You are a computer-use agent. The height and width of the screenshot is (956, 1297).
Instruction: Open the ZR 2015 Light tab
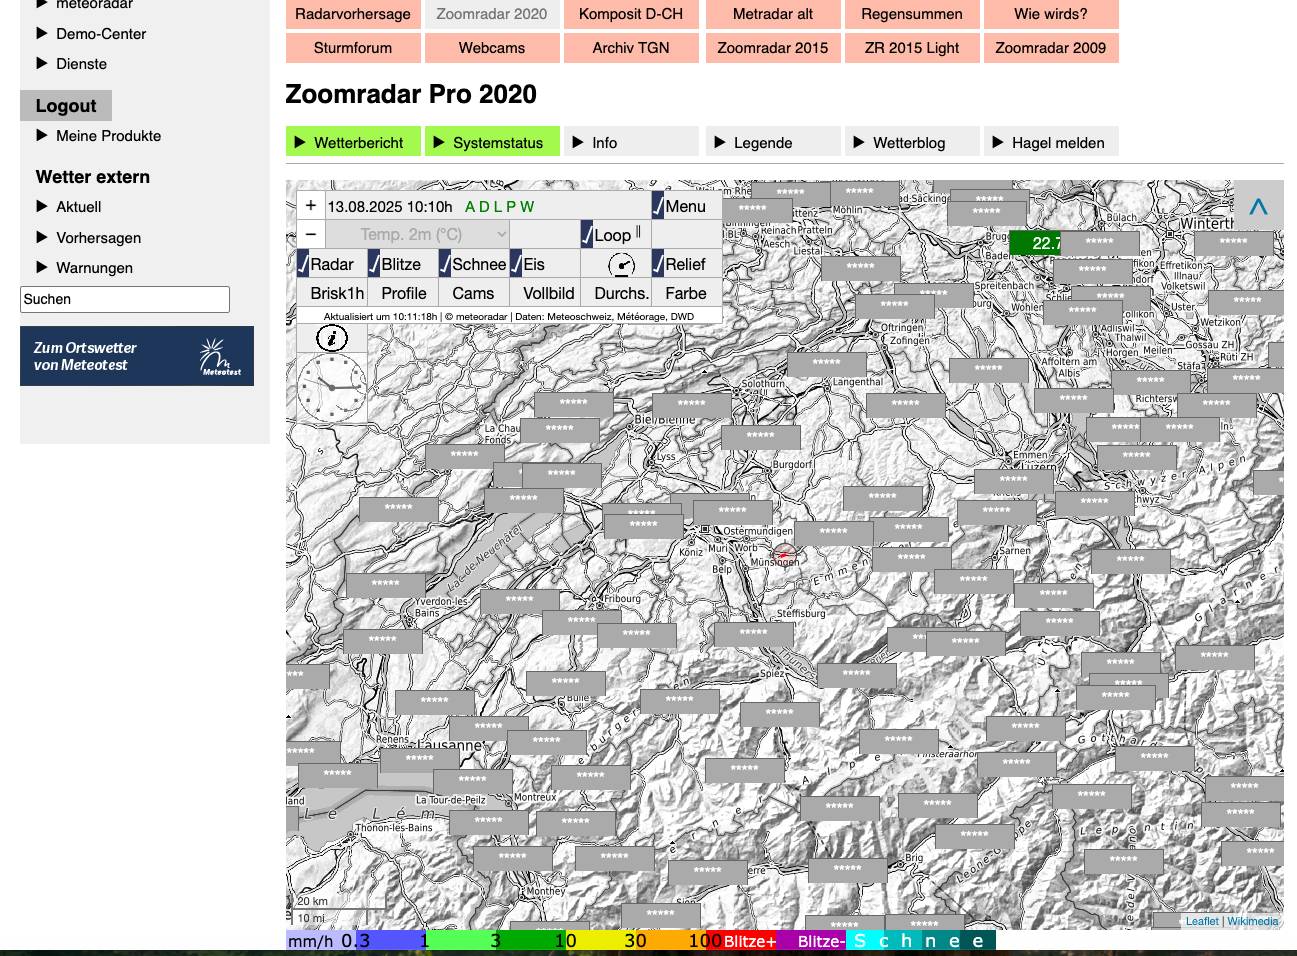[912, 47]
